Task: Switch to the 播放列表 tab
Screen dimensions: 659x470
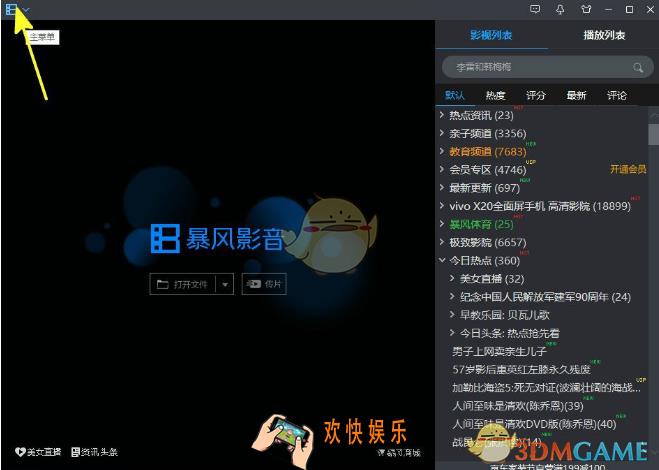Action: [x=604, y=35]
